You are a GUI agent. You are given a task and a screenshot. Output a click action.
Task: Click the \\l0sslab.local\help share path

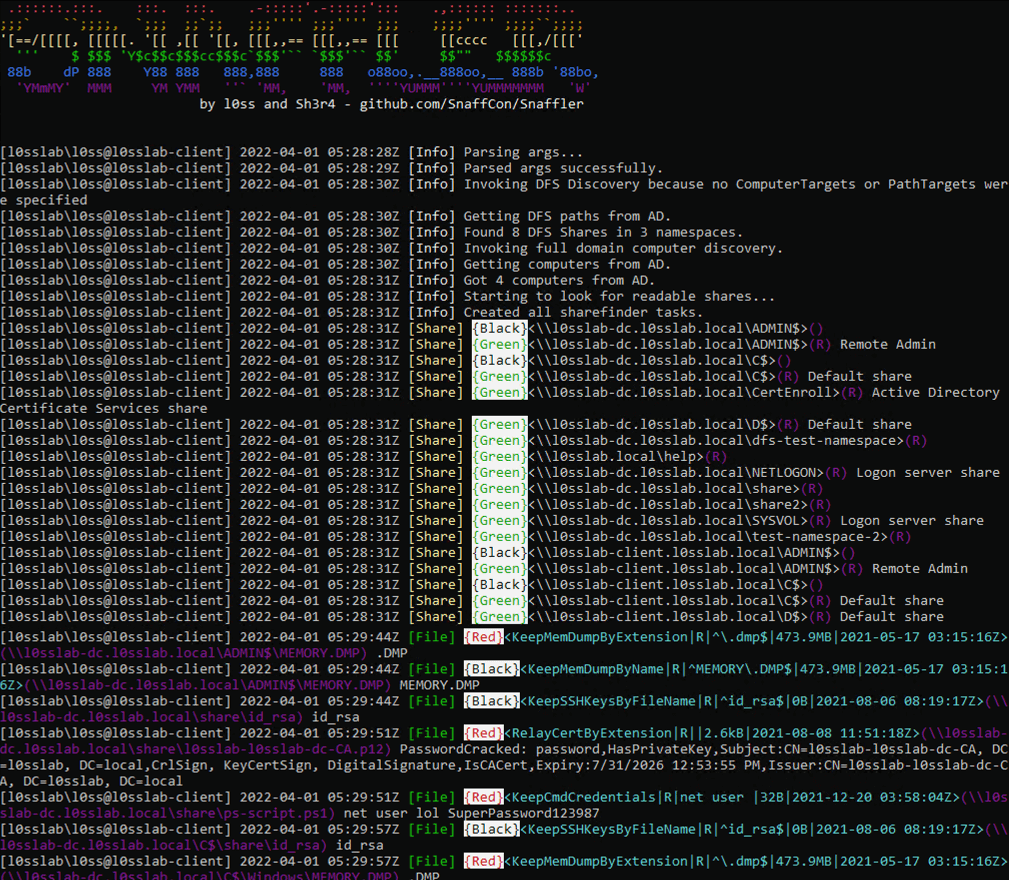pos(619,457)
